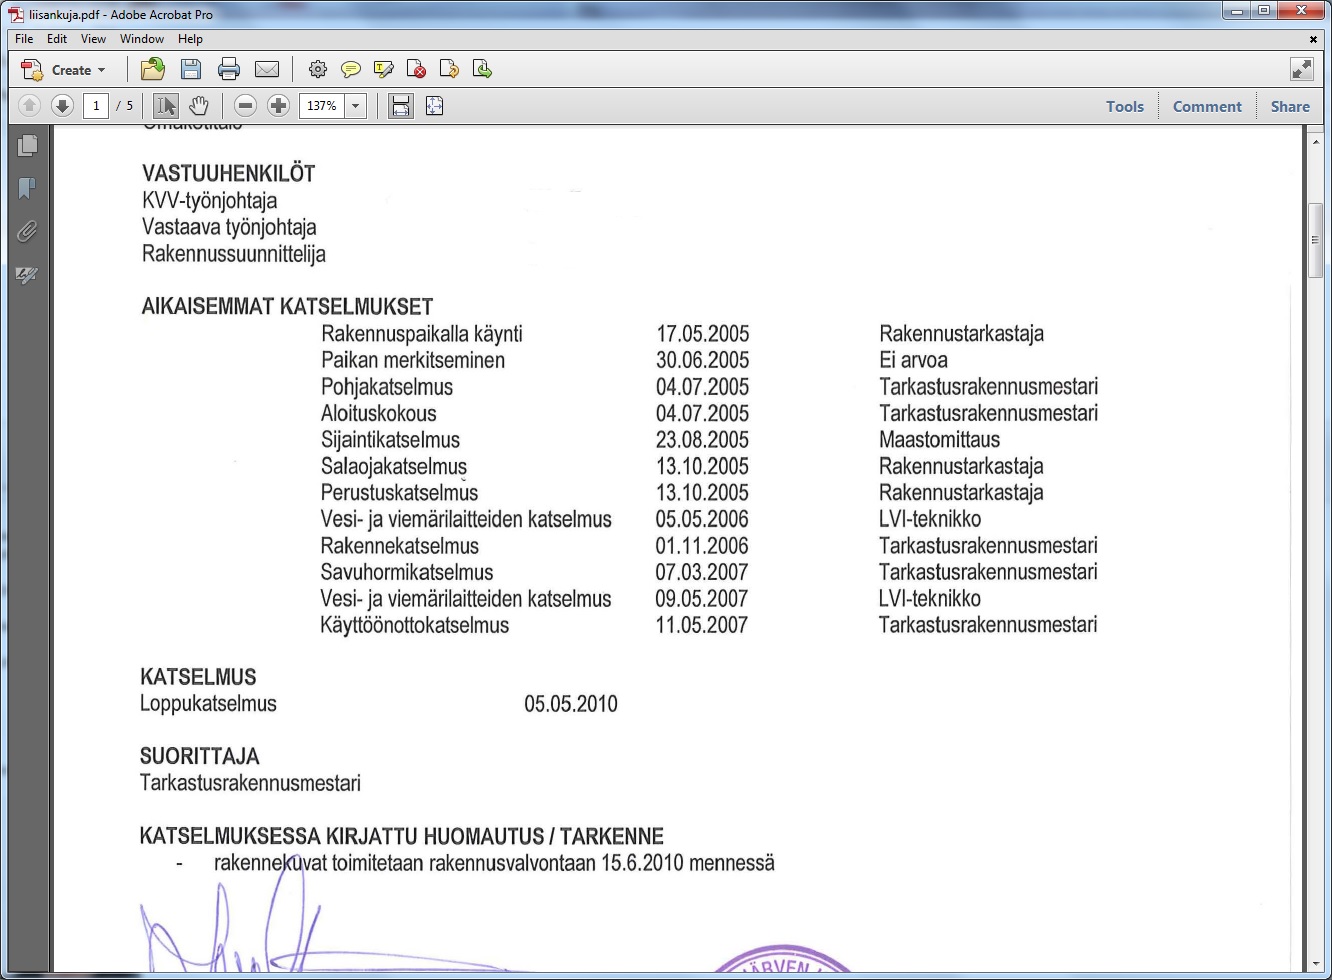Open the Page Thumbnails panel

click(27, 145)
